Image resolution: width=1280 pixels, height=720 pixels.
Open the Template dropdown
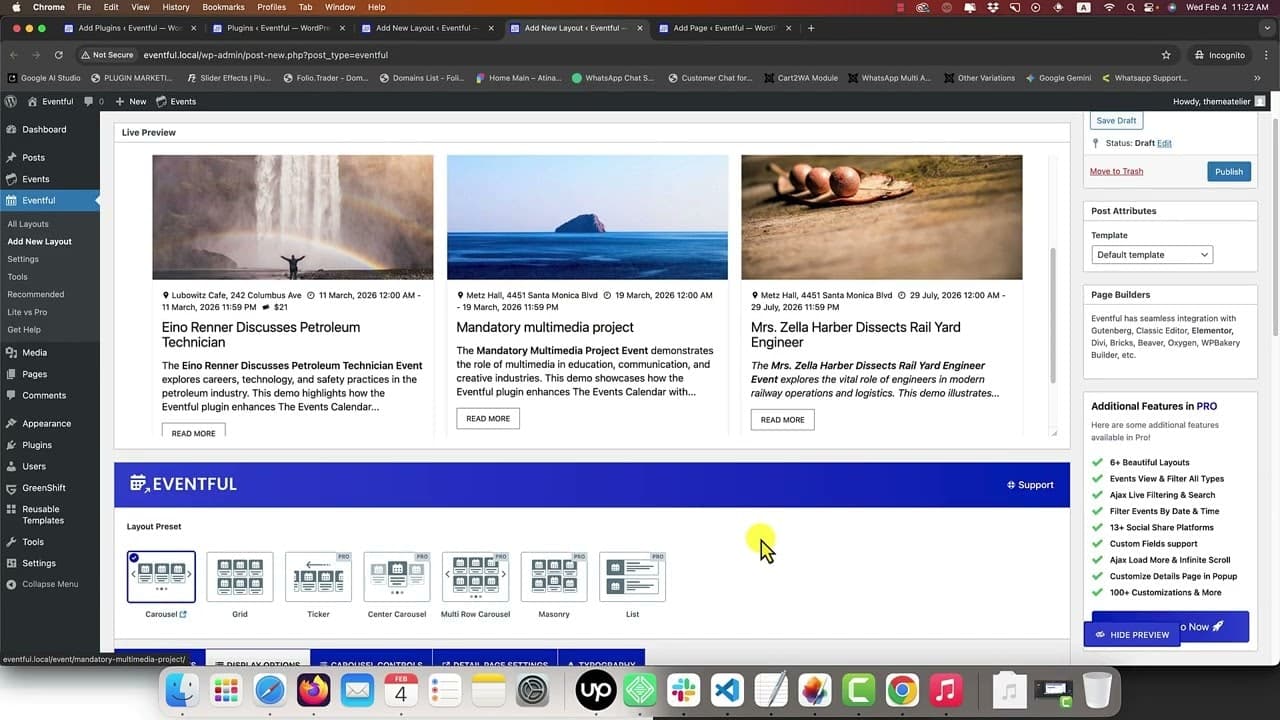[x=1152, y=255]
